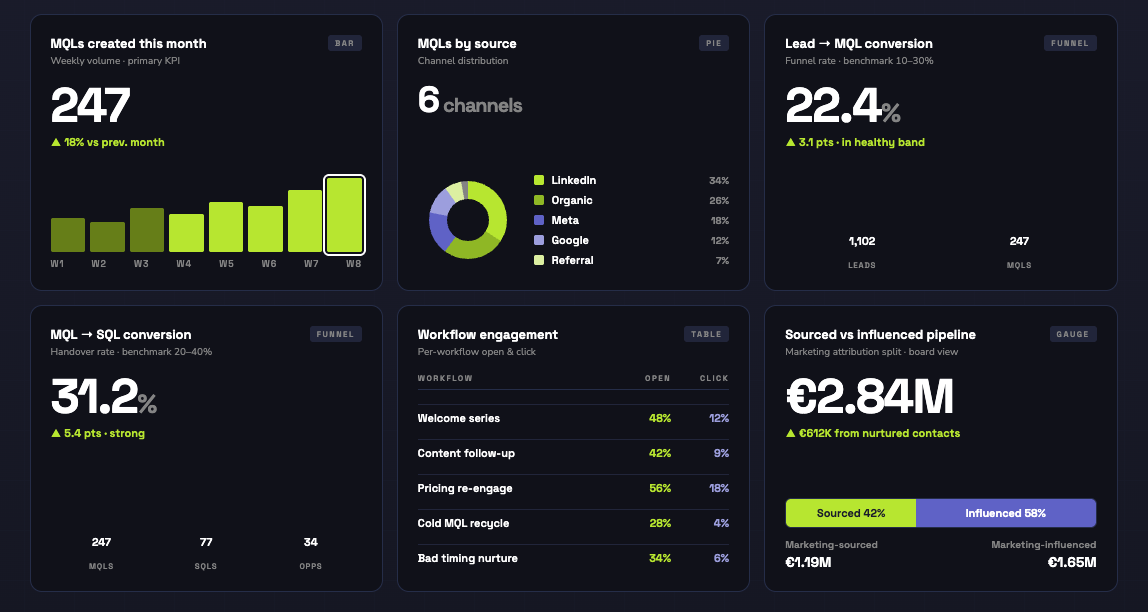This screenshot has width=1148, height=612.
Task: Click the CLICK column header to sort
Action: [x=712, y=378]
